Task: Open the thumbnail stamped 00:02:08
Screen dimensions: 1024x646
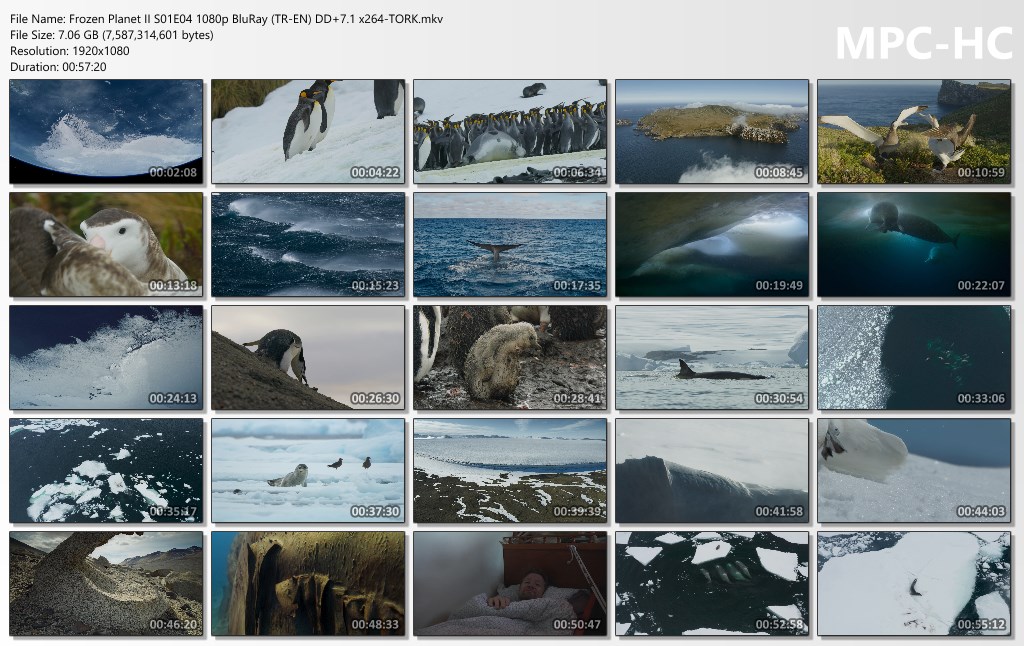Action: 106,131
